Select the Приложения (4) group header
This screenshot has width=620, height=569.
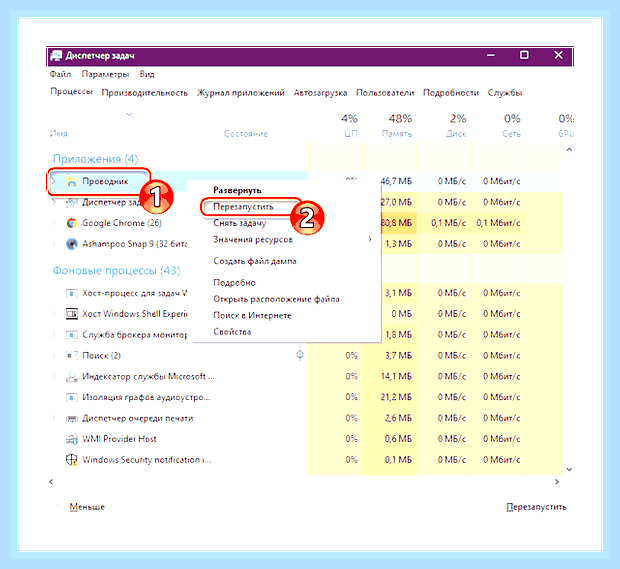coord(95,159)
